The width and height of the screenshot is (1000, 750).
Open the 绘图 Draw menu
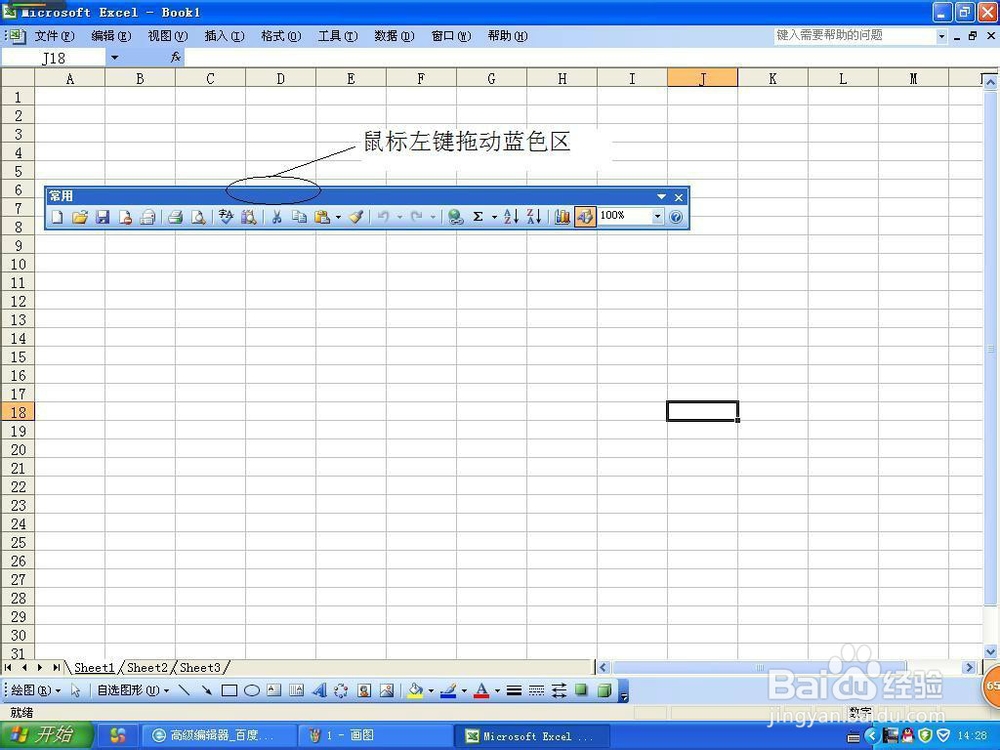[x=36, y=690]
